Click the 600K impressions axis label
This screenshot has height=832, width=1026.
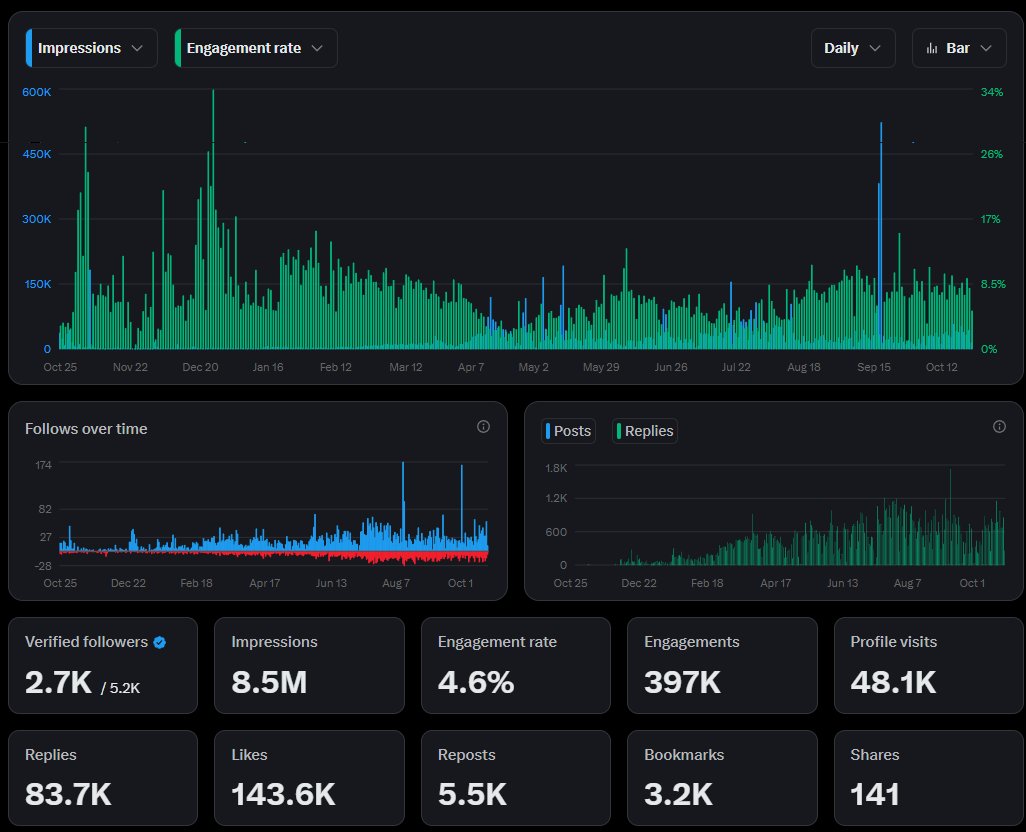37,92
